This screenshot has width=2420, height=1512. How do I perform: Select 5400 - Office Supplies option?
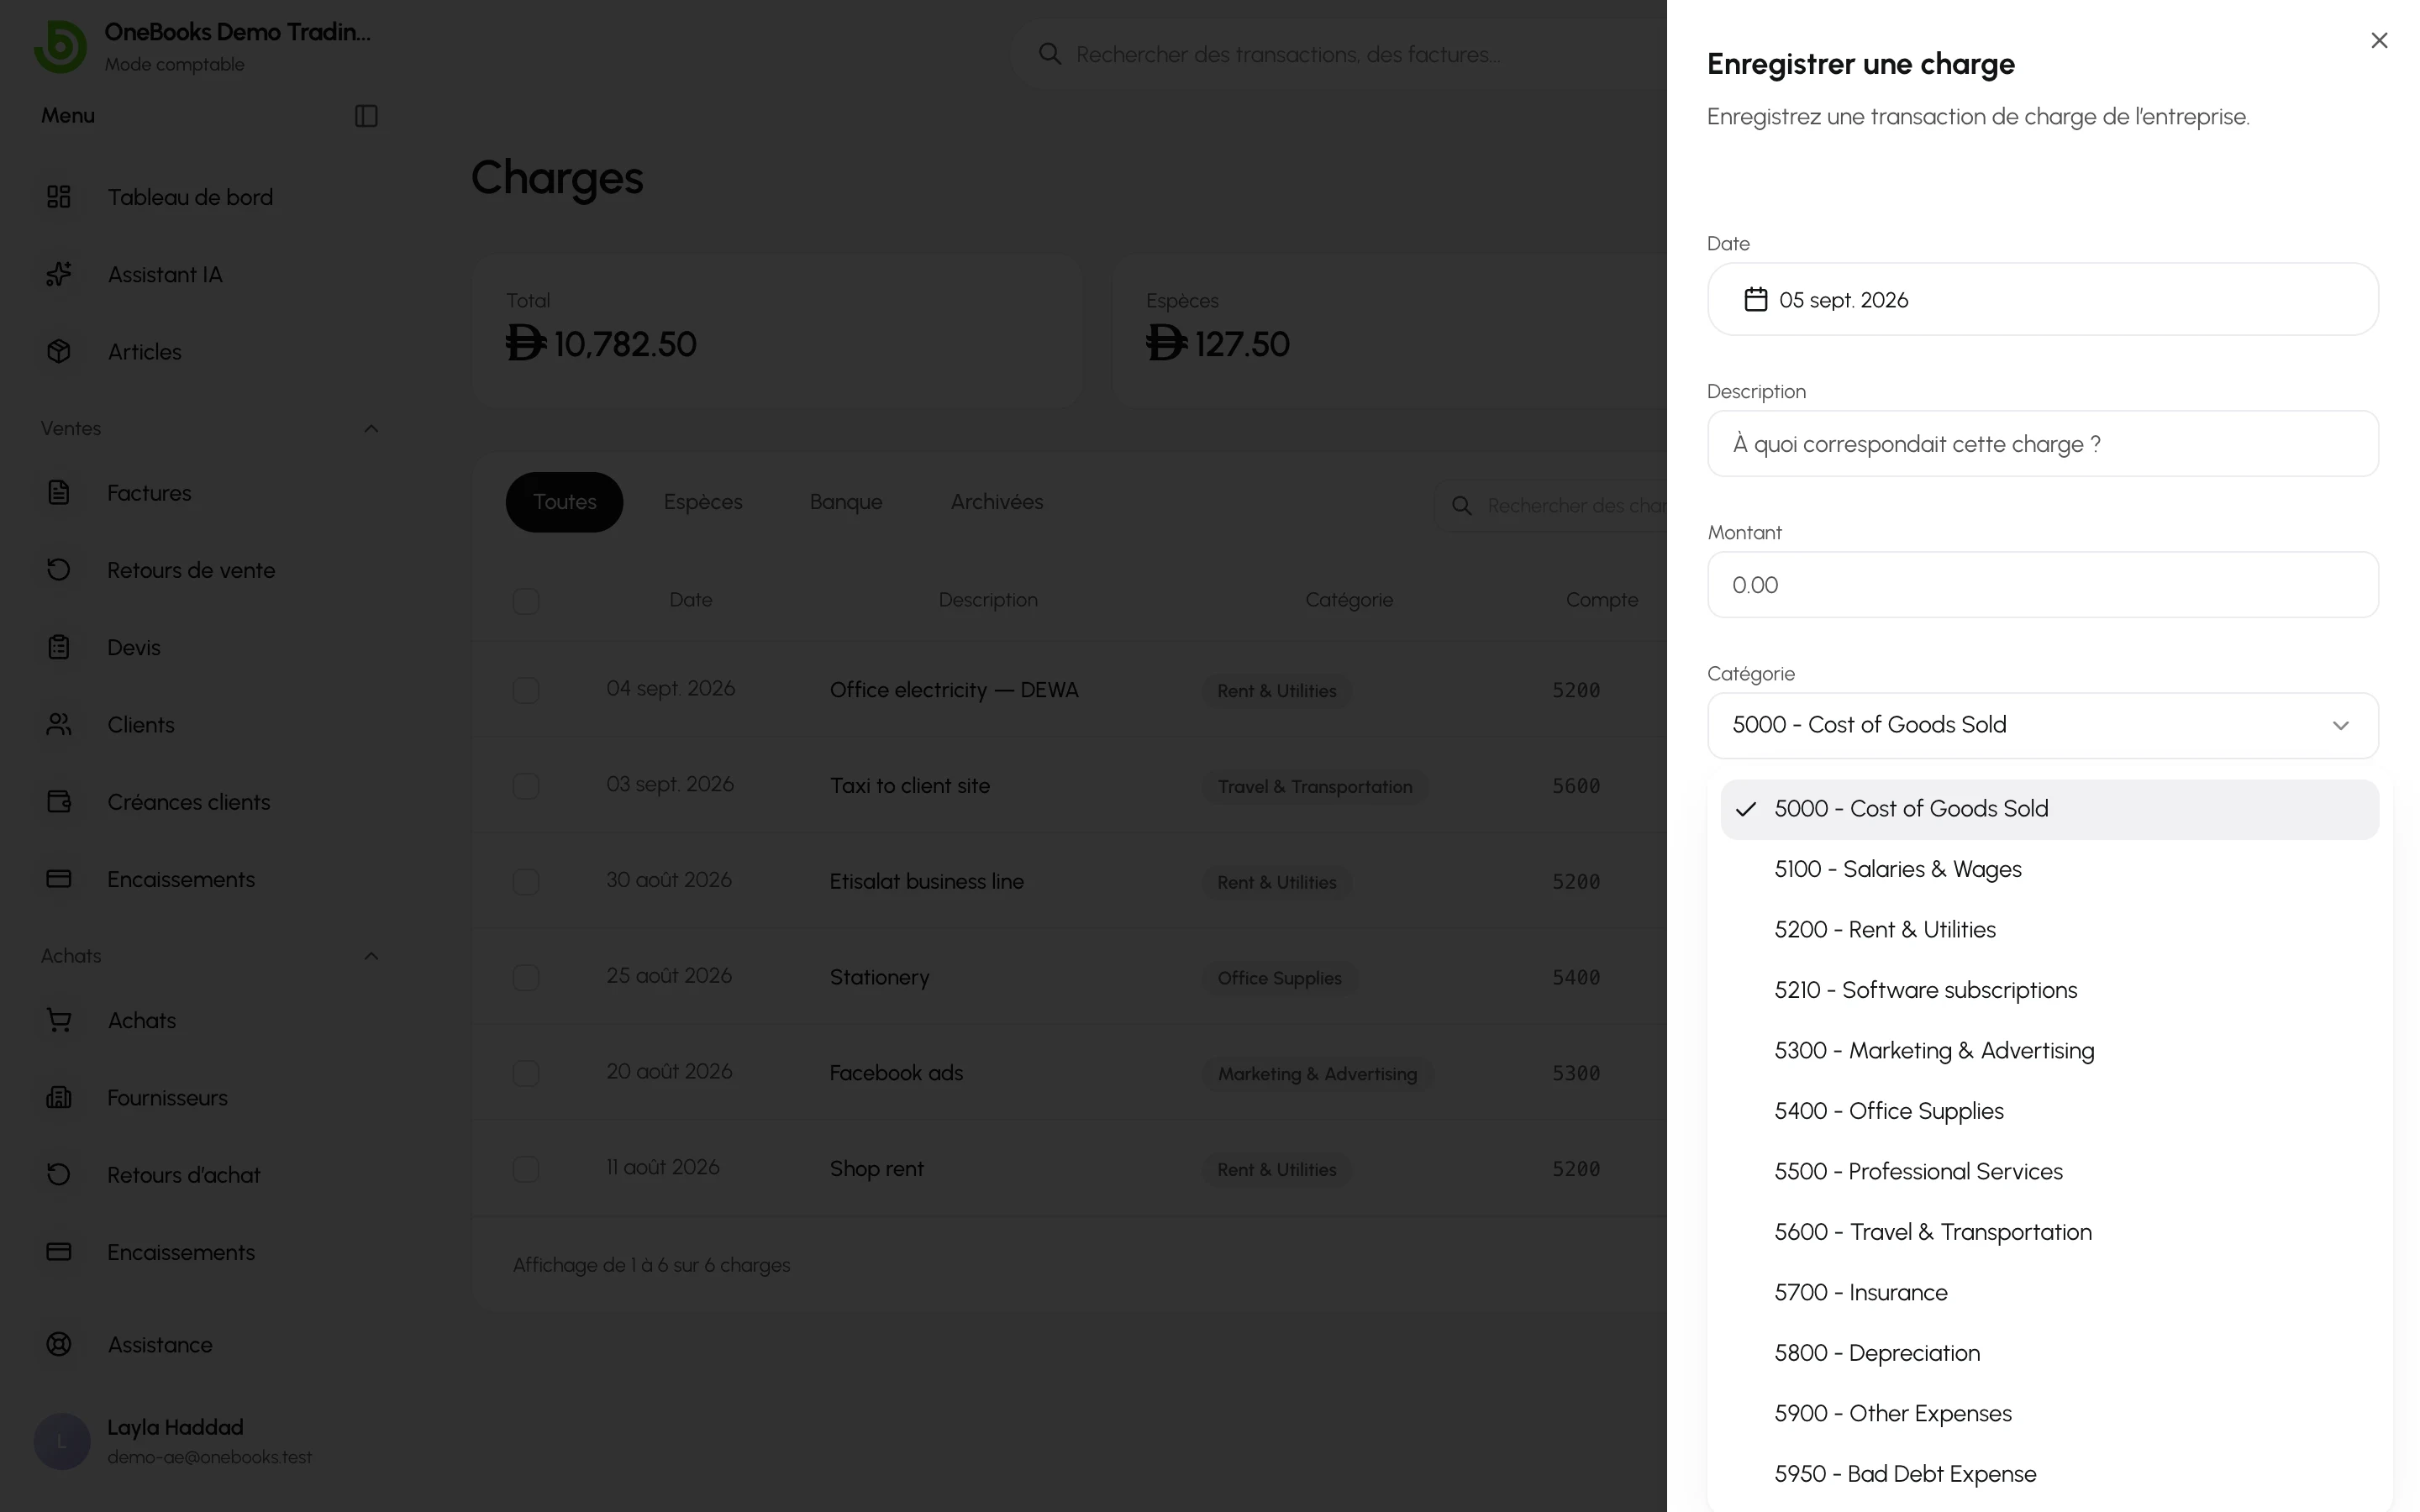[2049, 1111]
